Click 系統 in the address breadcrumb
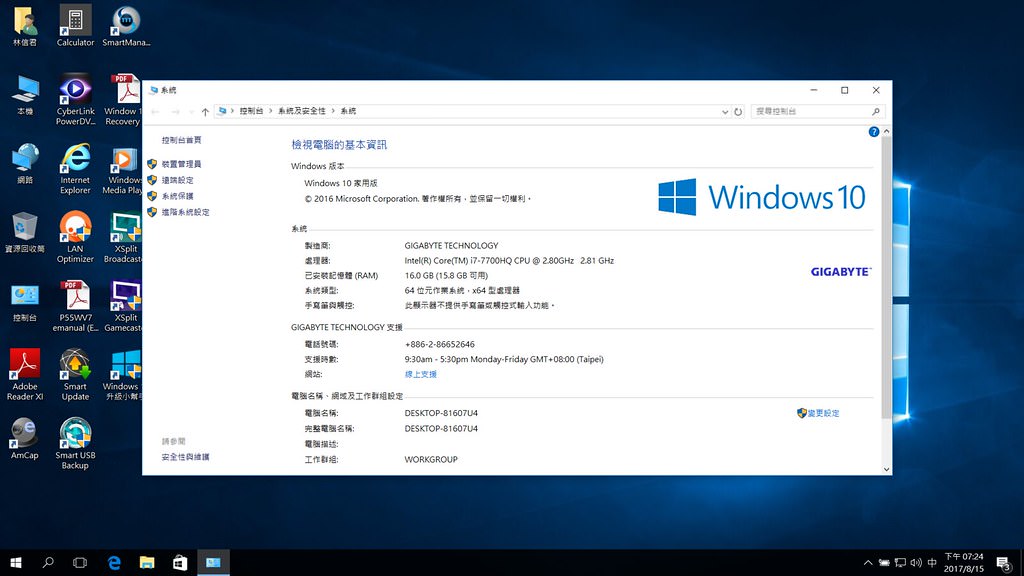Screen dimensions: 1024x576 click(x=348, y=112)
